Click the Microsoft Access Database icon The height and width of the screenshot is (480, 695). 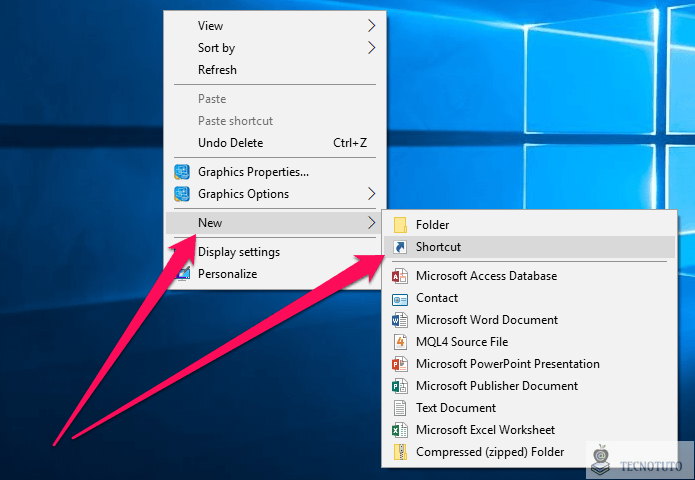tap(400, 276)
